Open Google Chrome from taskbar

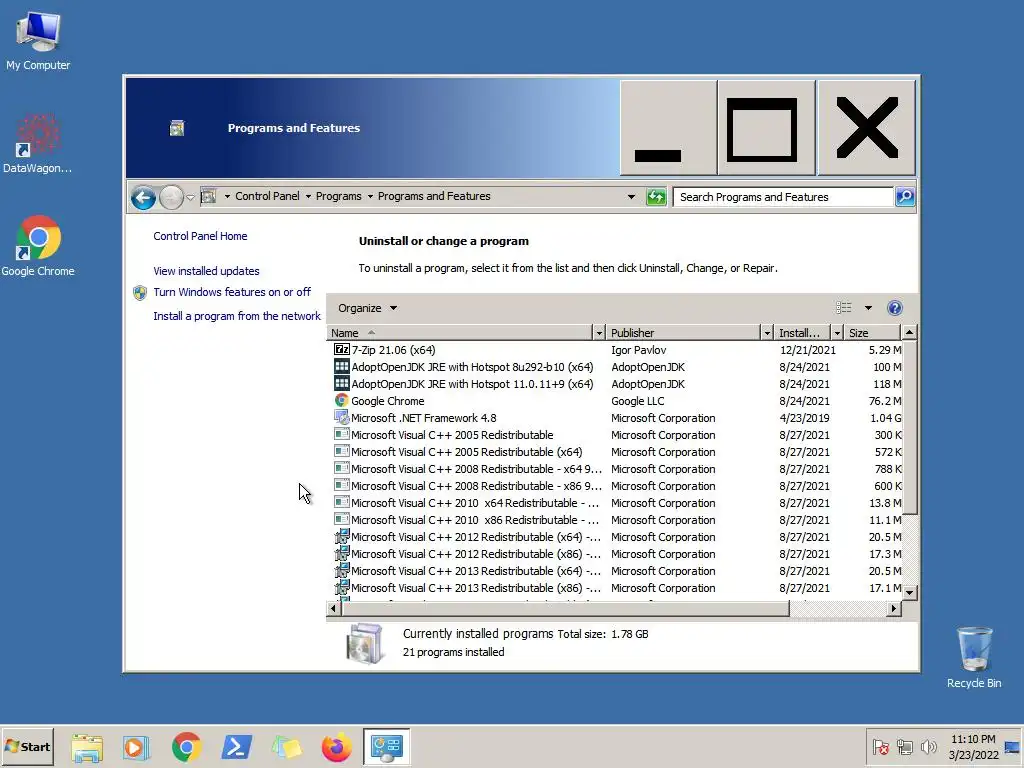[x=186, y=747]
